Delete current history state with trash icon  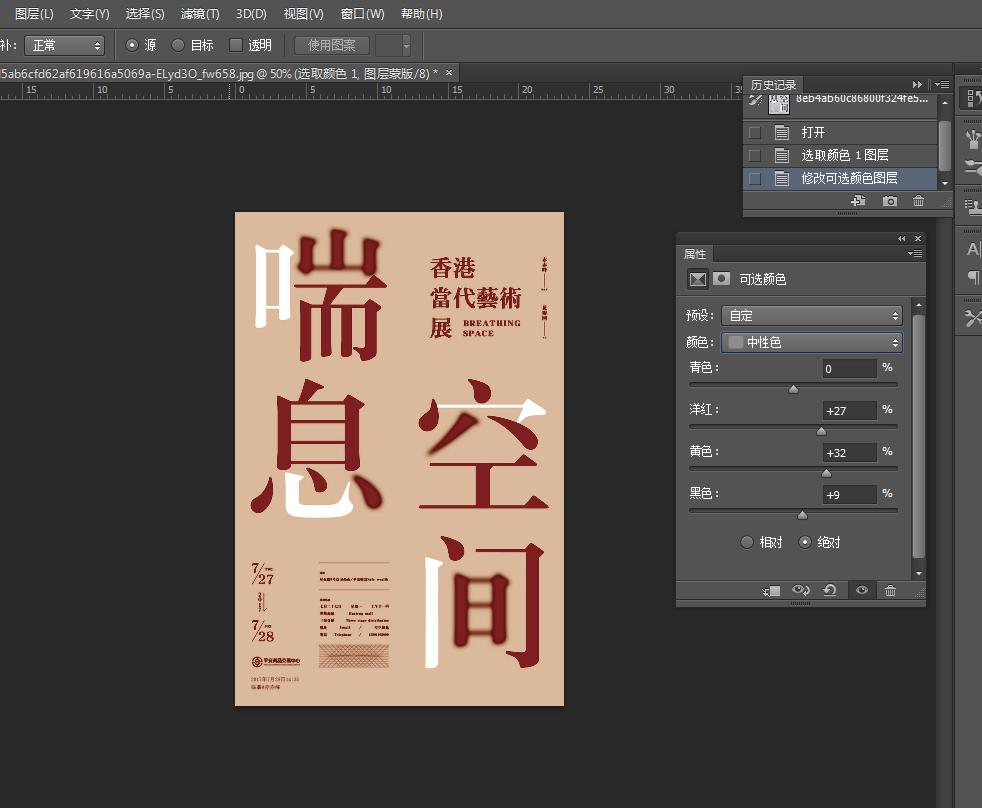point(918,201)
